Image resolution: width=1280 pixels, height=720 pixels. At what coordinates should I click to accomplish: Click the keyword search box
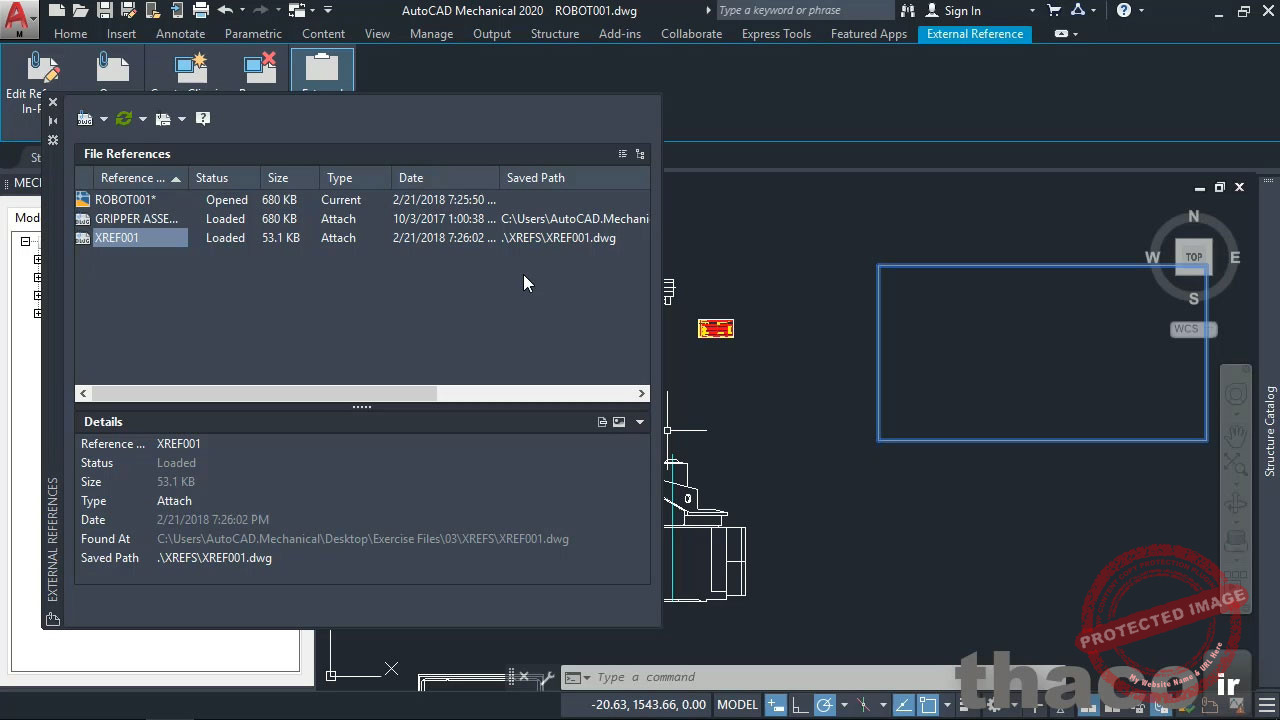(804, 11)
